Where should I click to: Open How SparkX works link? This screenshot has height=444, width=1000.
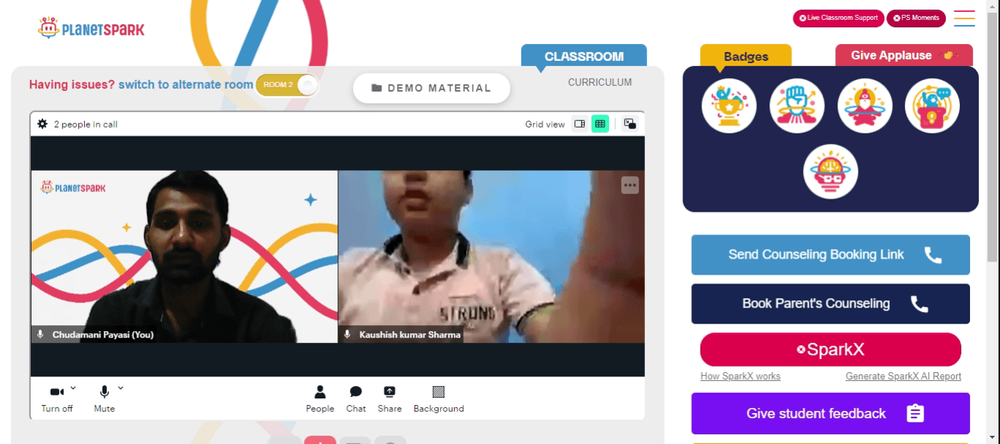[x=740, y=376]
